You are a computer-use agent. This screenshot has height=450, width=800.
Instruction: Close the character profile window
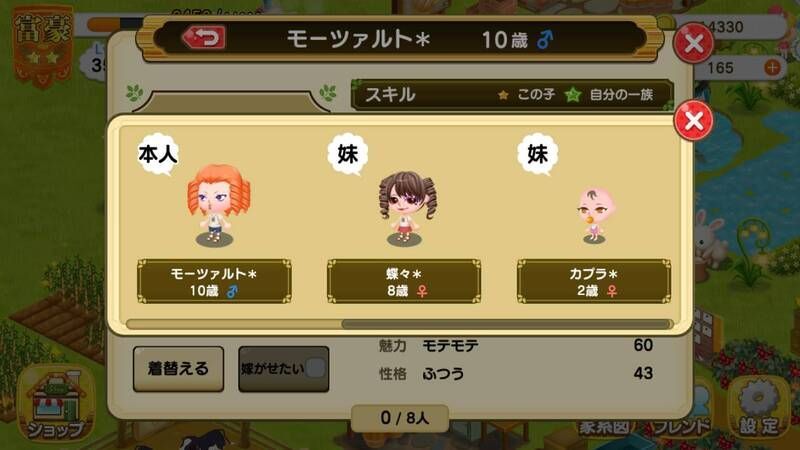coord(693,43)
